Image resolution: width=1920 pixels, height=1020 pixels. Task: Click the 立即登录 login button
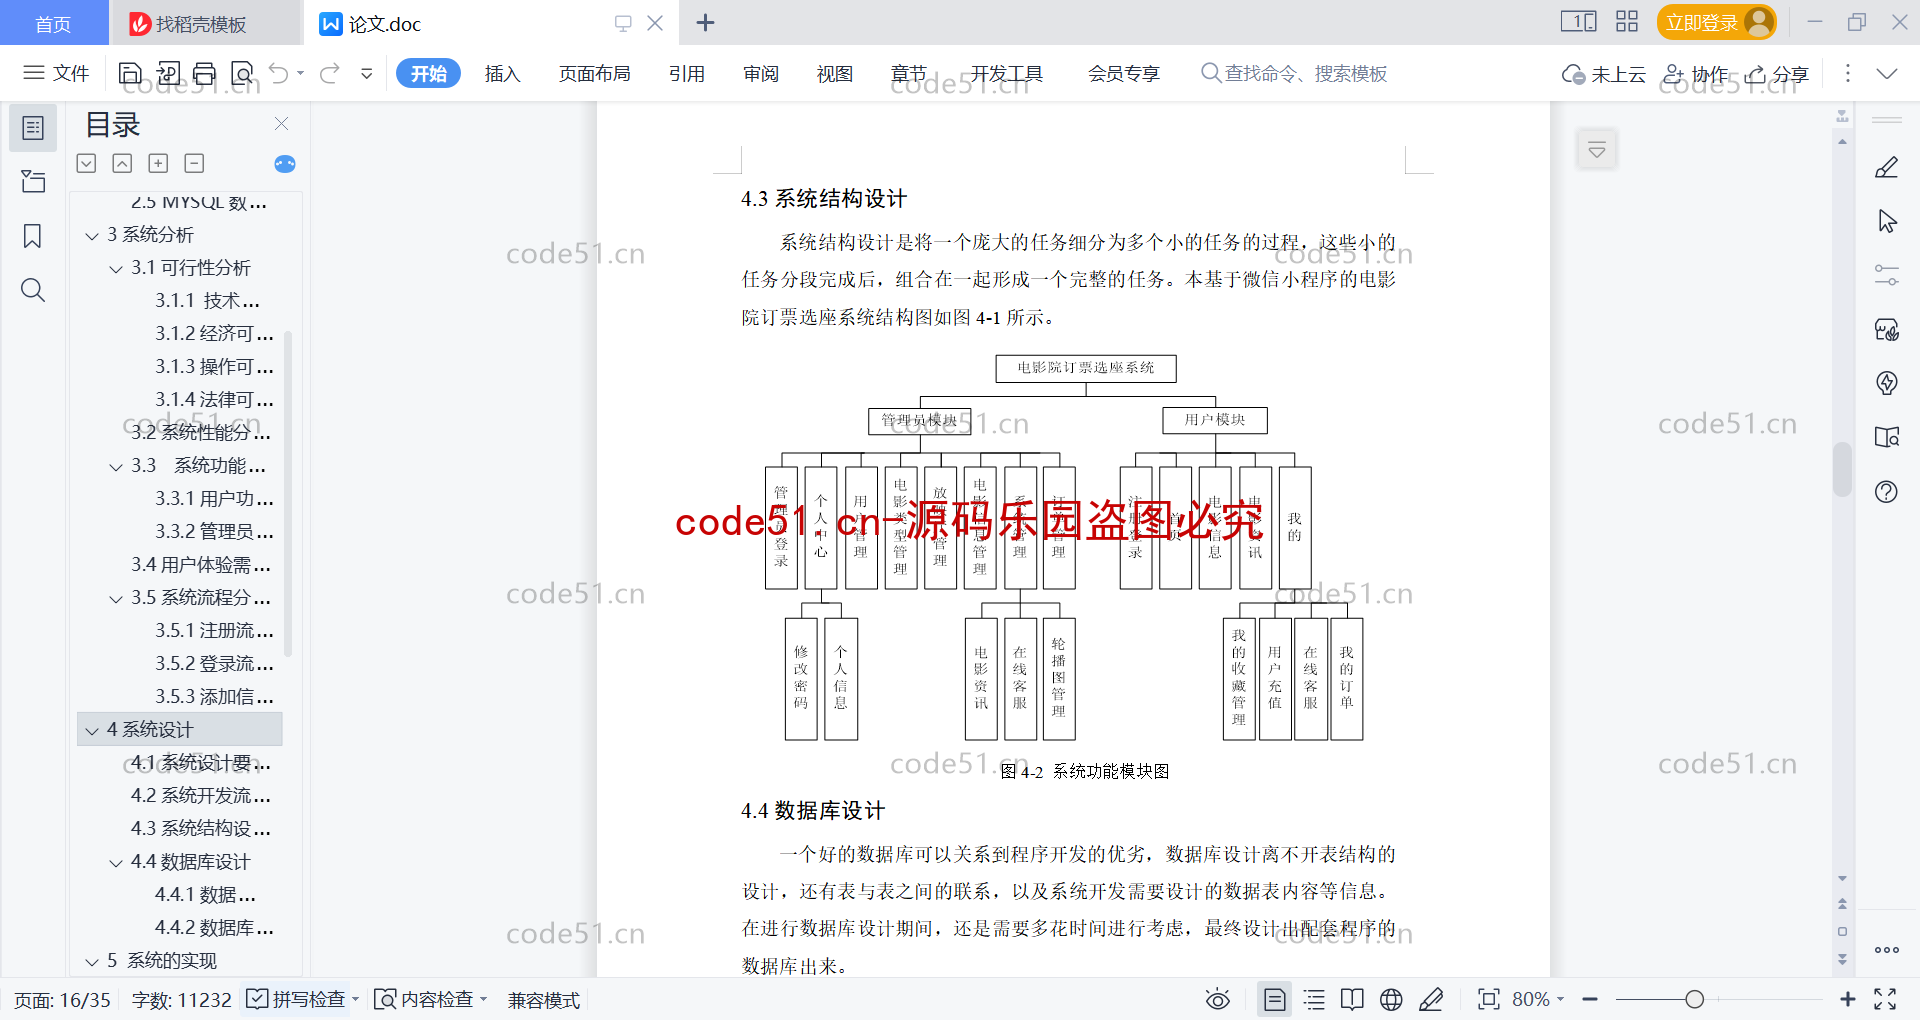1716,22
